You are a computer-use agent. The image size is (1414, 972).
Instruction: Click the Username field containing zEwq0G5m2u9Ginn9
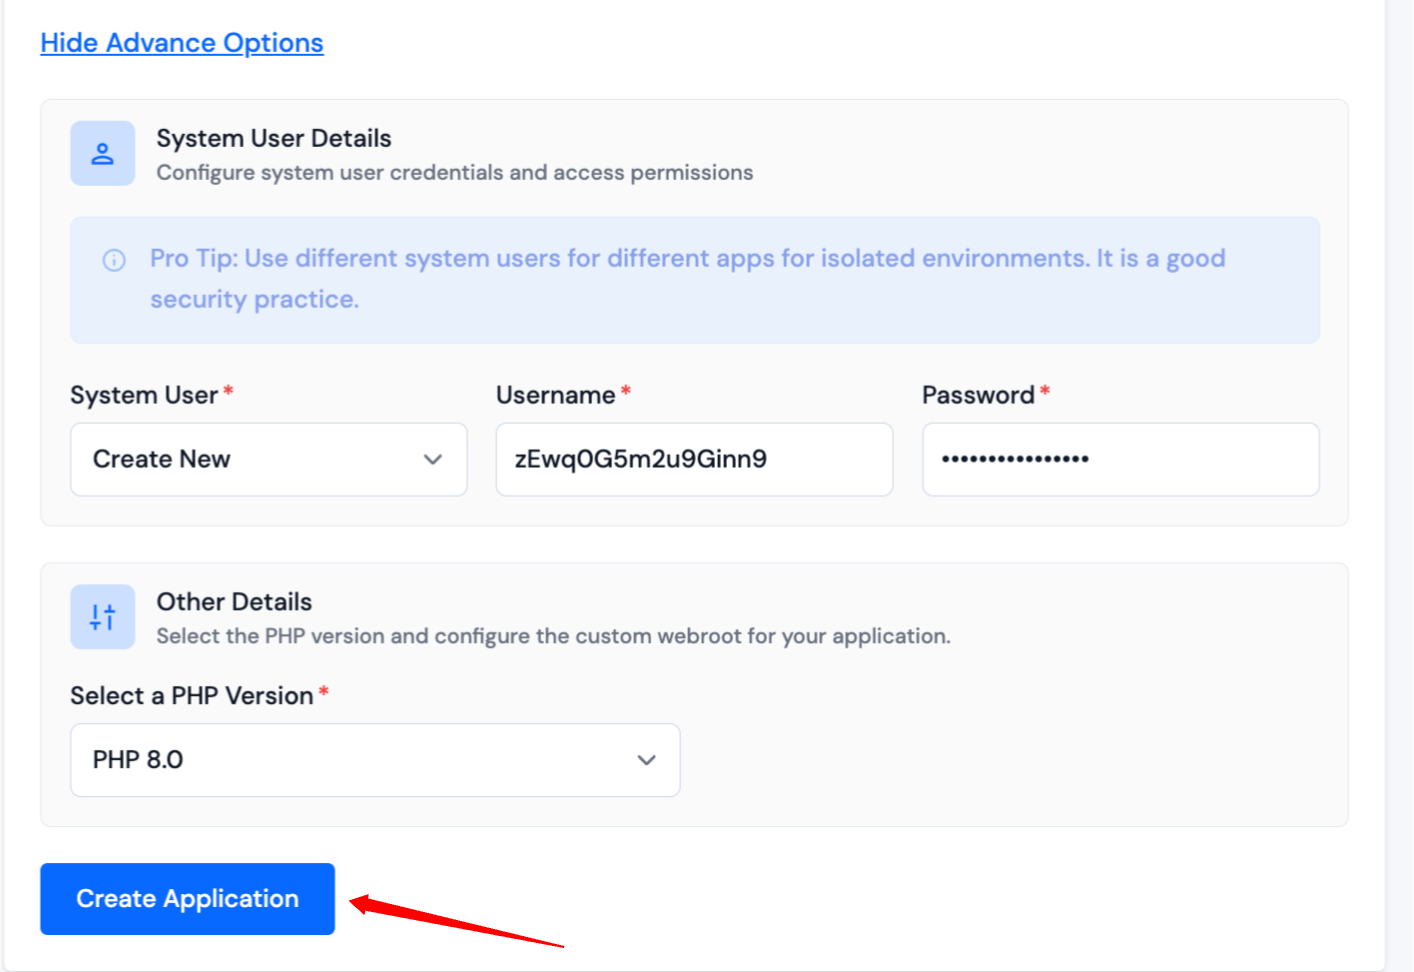(x=694, y=459)
